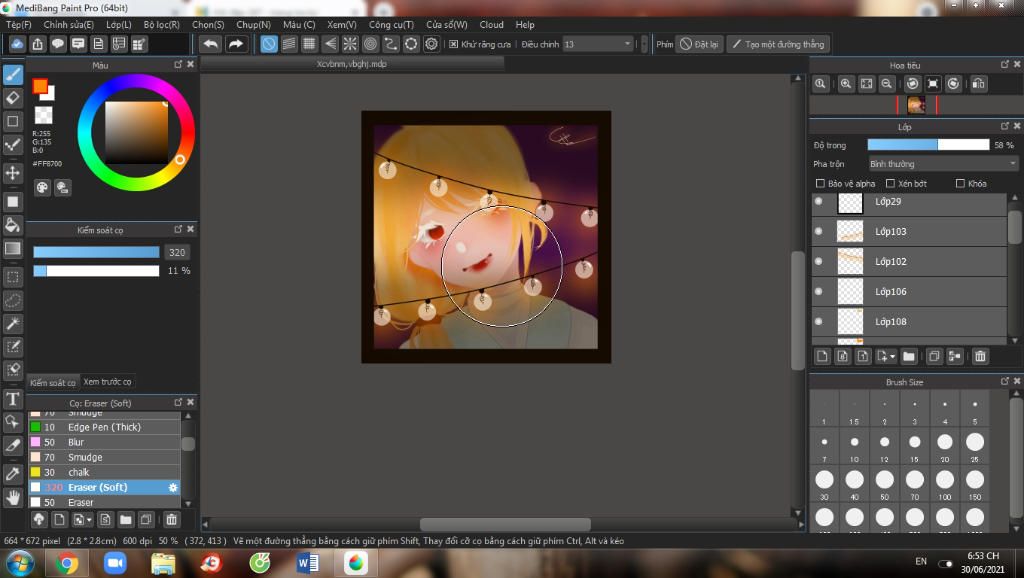Select the Eyedropper tool
The image size is (1024, 578).
(13, 474)
